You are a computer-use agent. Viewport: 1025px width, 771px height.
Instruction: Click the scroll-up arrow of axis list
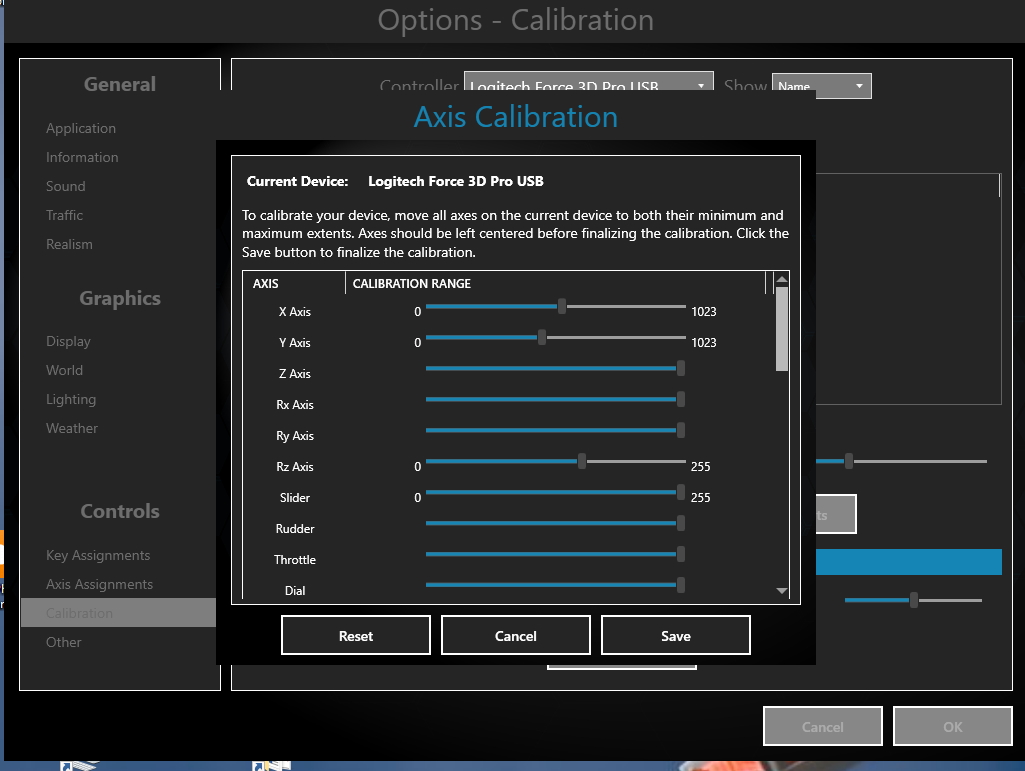point(781,279)
